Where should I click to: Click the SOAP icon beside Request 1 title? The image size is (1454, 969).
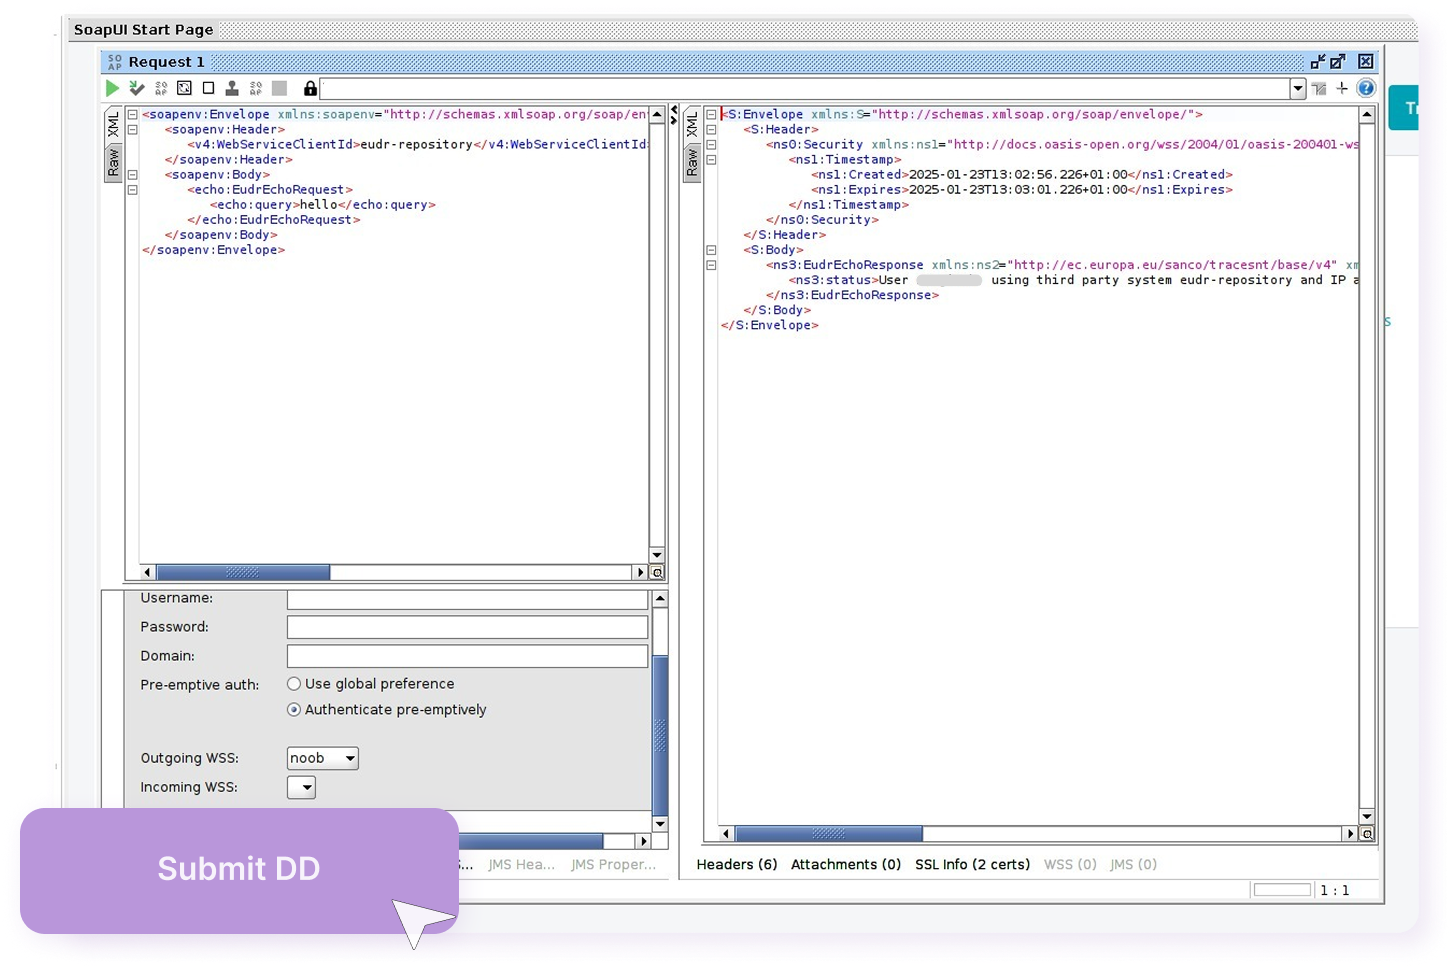tap(115, 62)
